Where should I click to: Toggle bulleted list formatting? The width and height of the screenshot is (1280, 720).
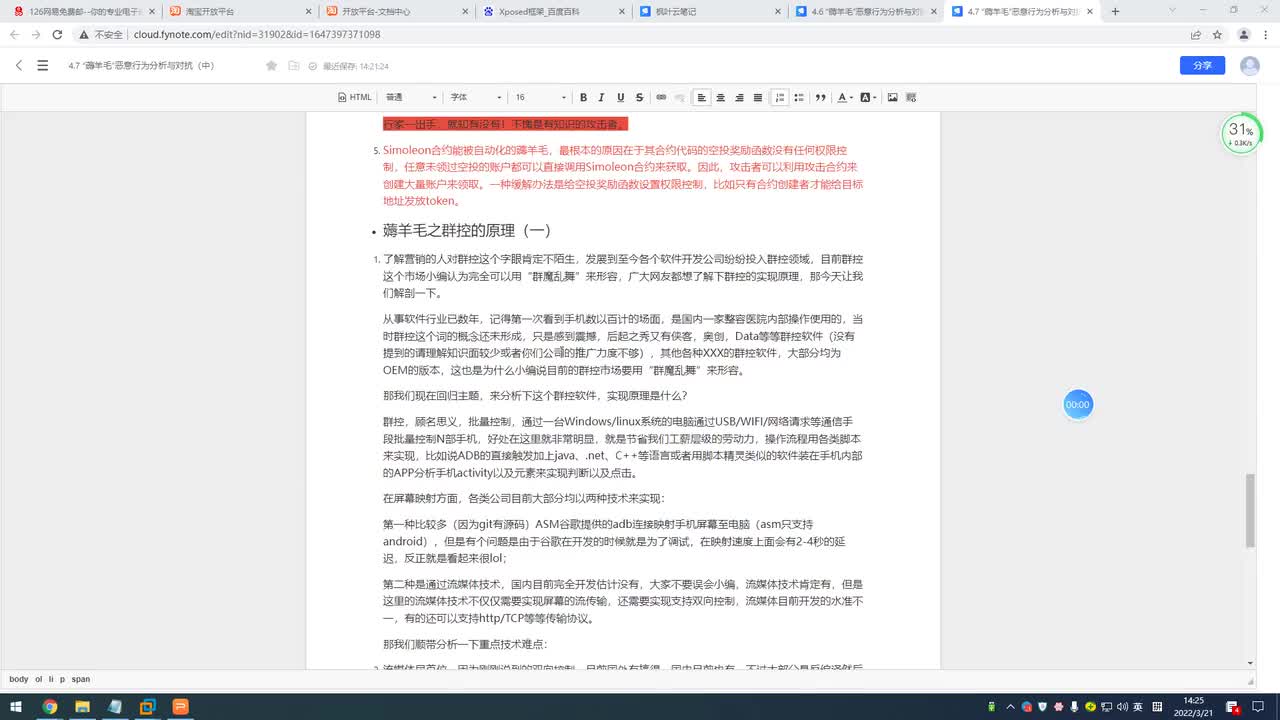coord(798,97)
